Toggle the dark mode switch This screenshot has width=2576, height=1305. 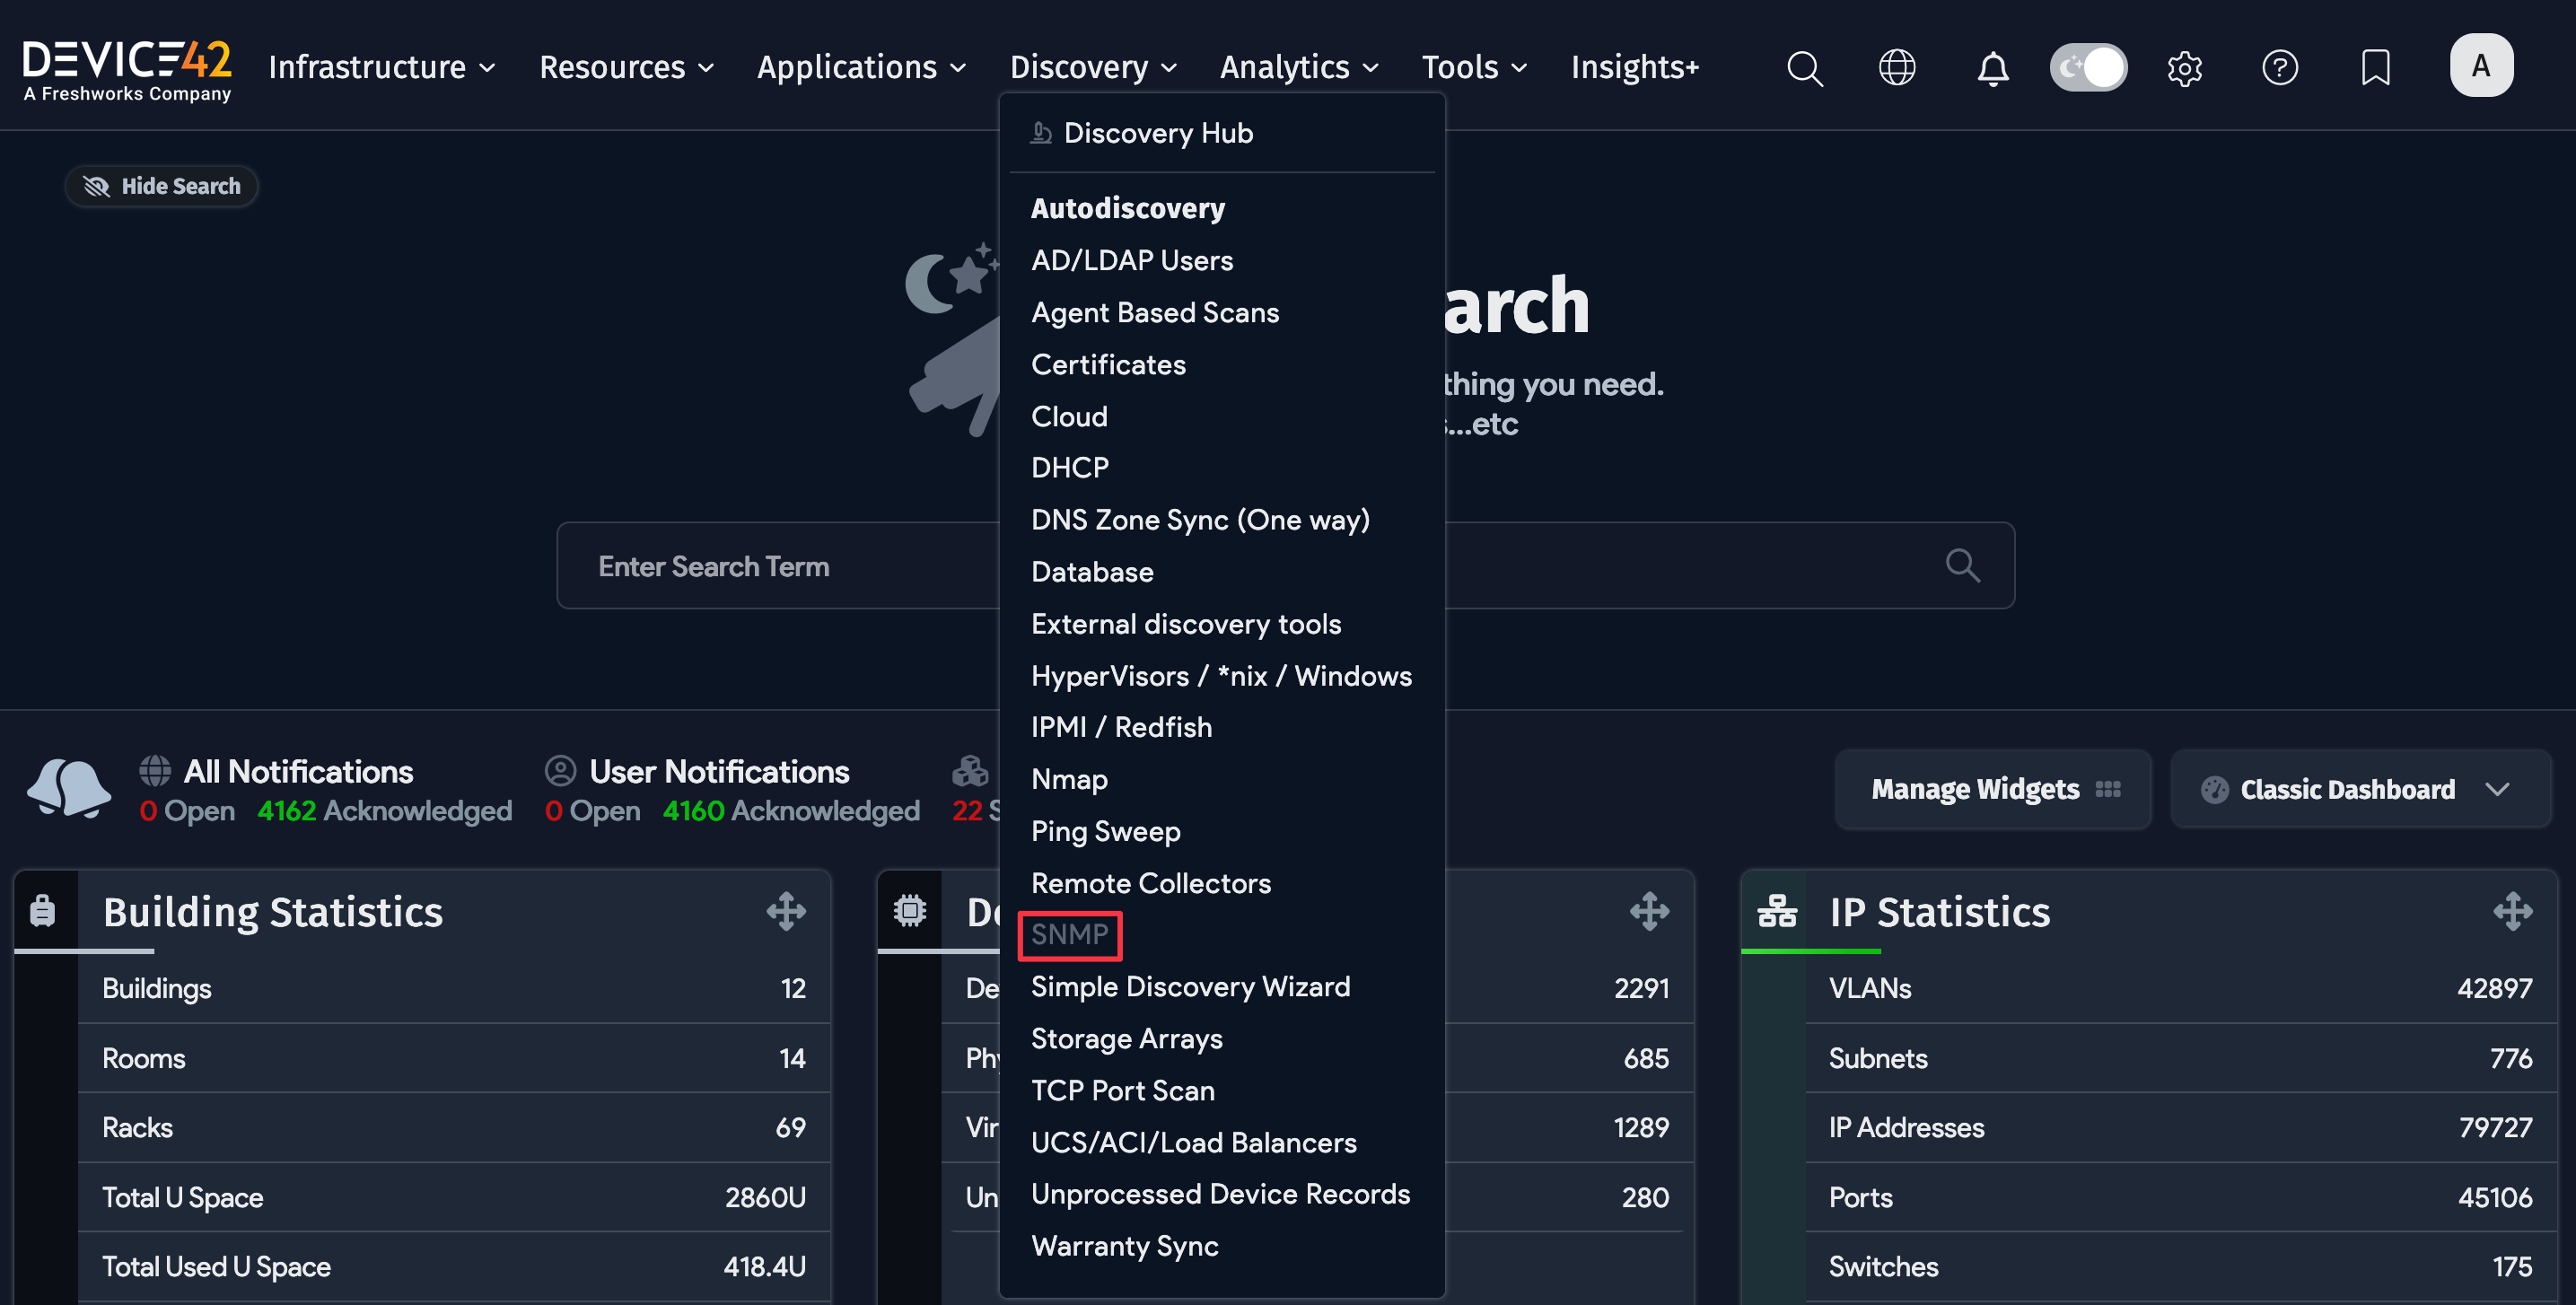point(2088,68)
